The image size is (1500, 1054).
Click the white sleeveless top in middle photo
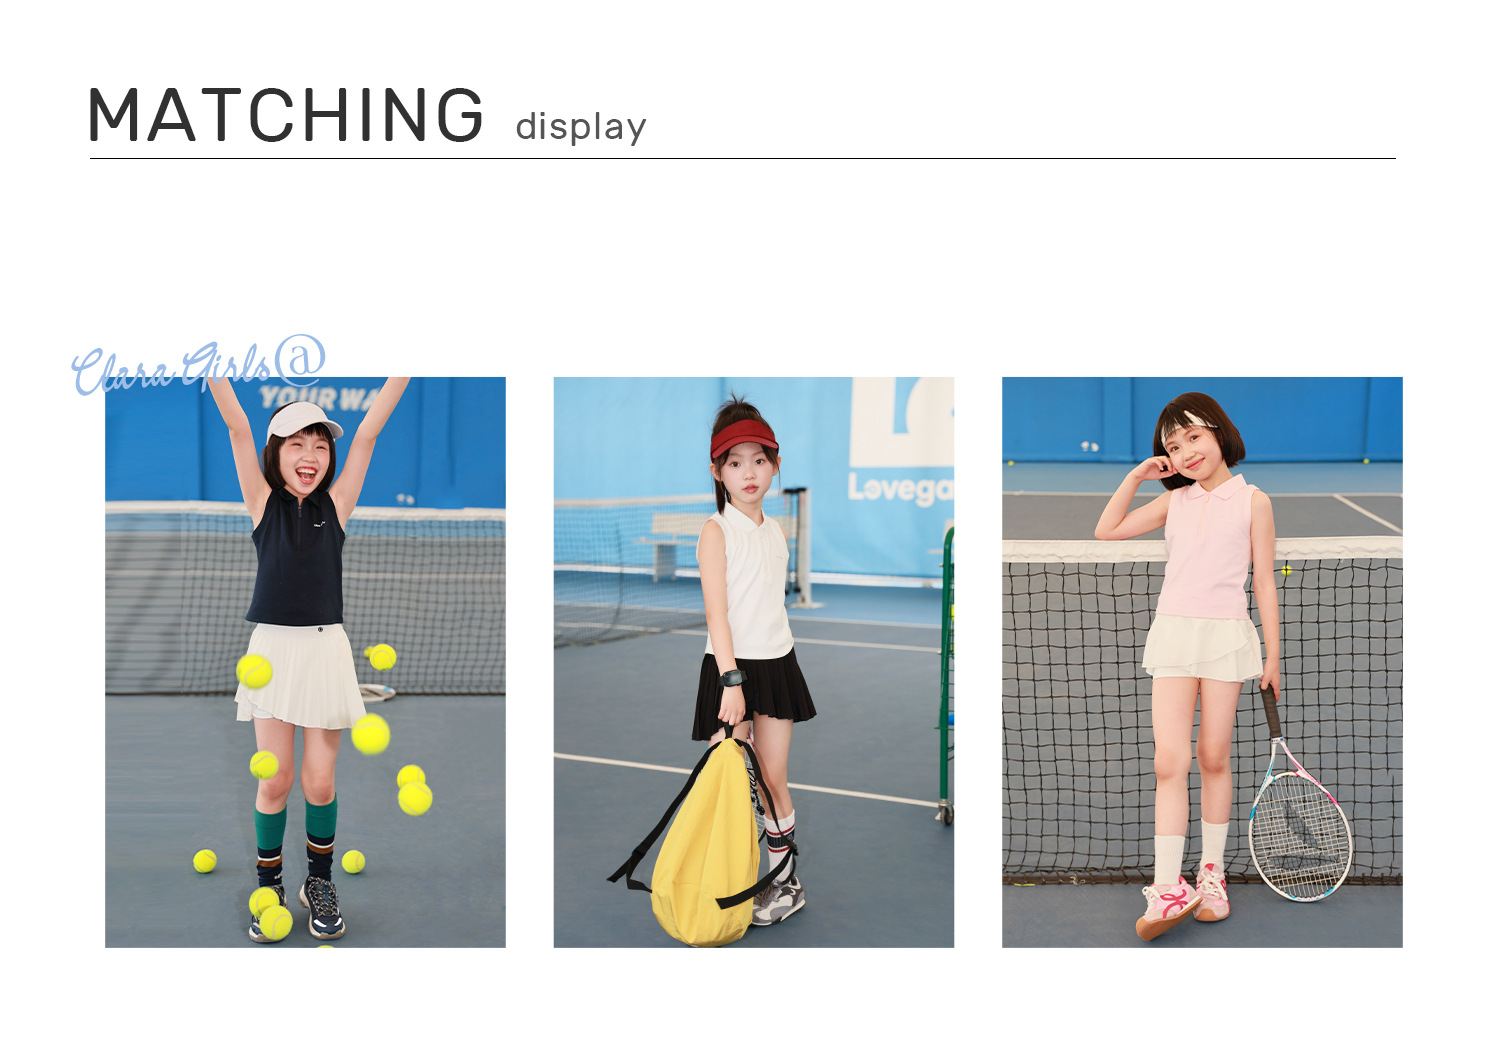(x=752, y=582)
